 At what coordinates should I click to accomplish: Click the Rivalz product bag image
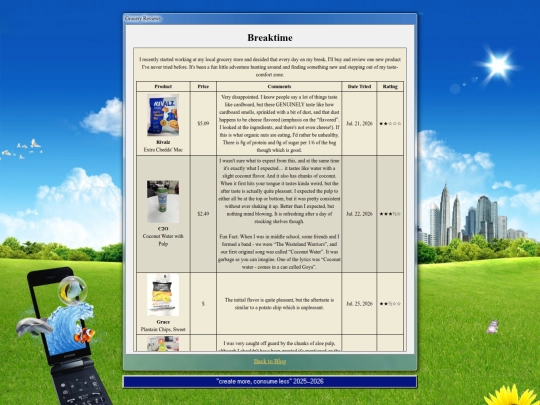coord(163,115)
